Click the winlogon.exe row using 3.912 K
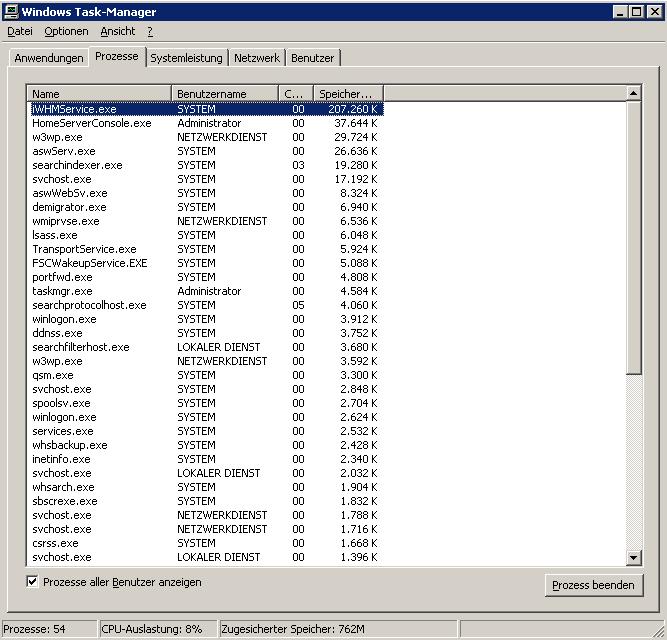Viewport: 667px width, 640px height. [205, 319]
